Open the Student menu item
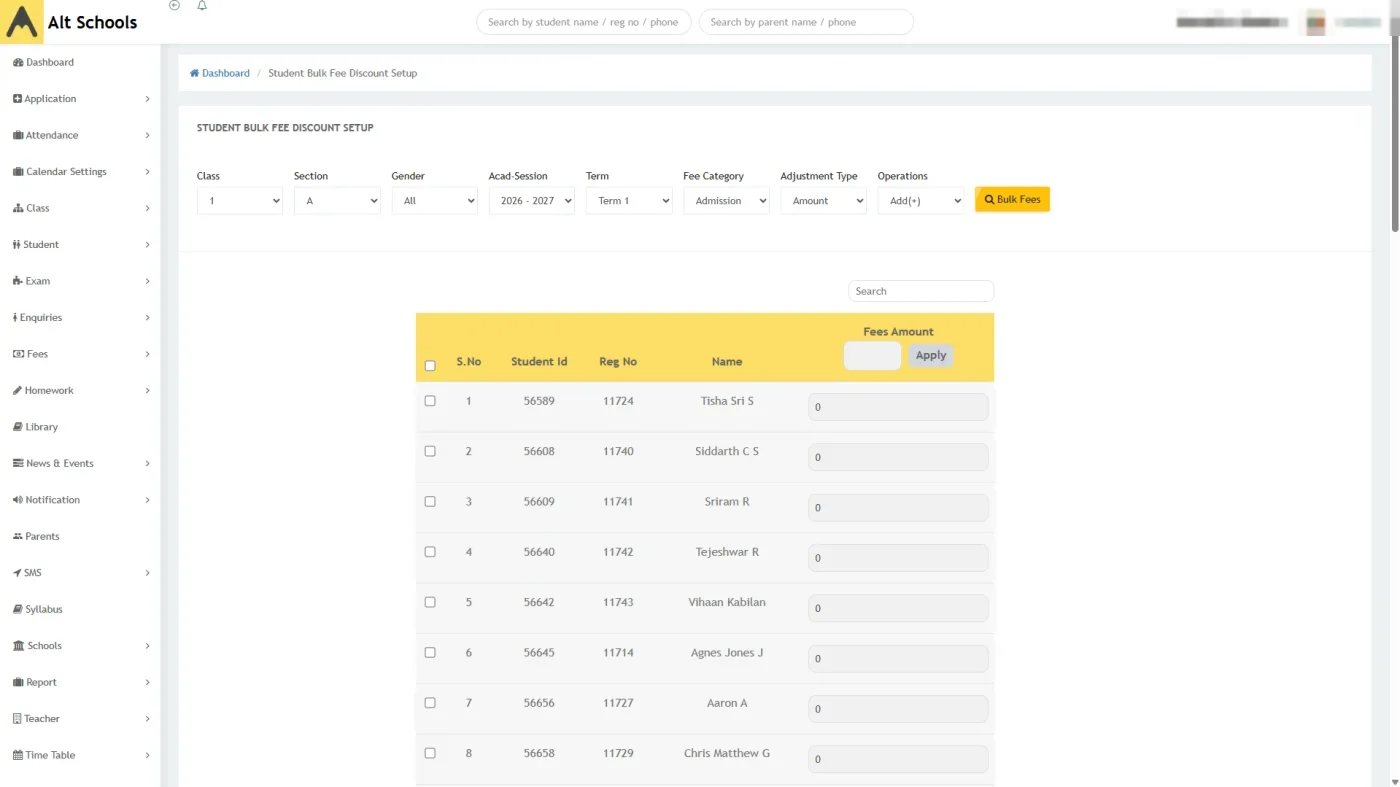The height and width of the screenshot is (787, 1400). coord(81,245)
